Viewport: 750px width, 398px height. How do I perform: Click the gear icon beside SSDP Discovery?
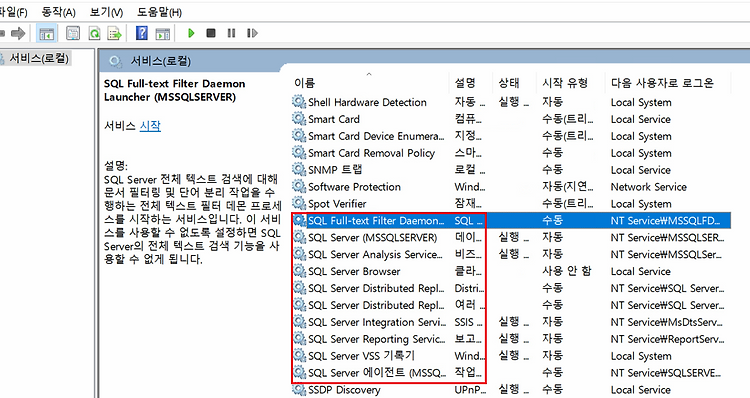tap(299, 389)
